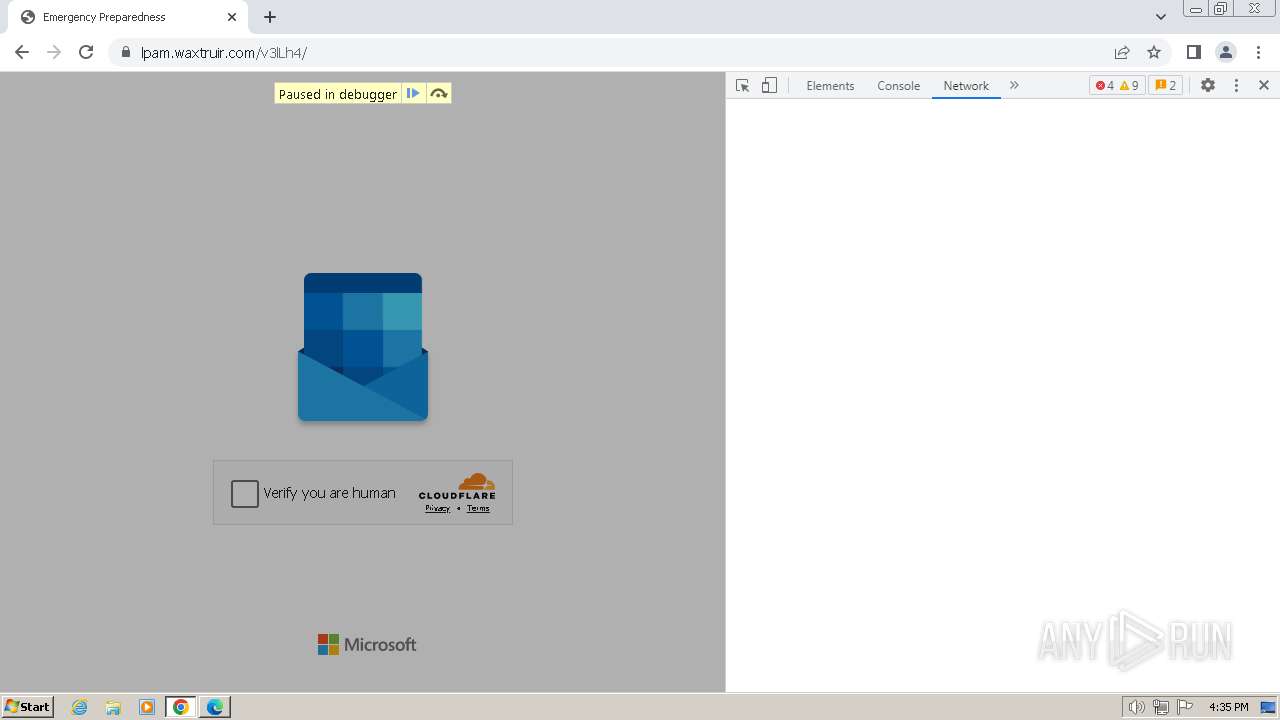The width and height of the screenshot is (1280, 720).
Task: Check the Verify you are human box
Action: [x=245, y=493]
